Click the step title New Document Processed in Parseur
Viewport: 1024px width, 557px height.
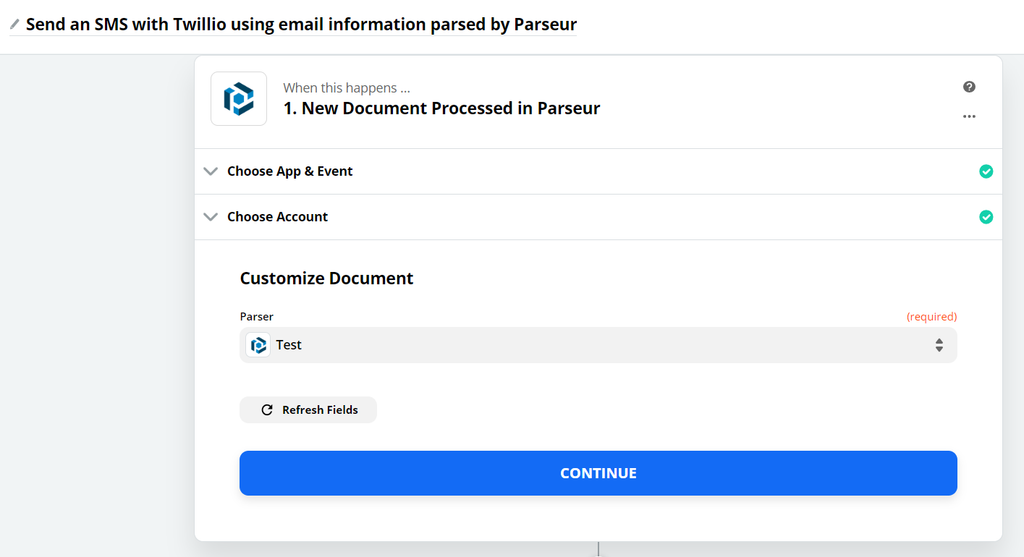point(441,108)
